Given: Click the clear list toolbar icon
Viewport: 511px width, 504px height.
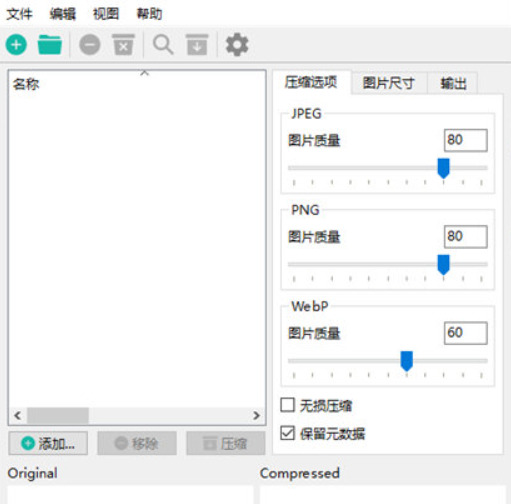Looking at the screenshot, I should point(123,44).
